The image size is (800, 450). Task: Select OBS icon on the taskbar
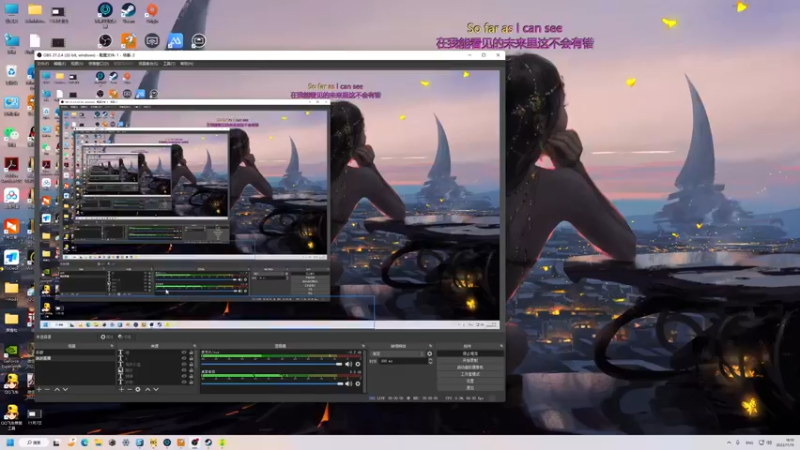[x=194, y=442]
